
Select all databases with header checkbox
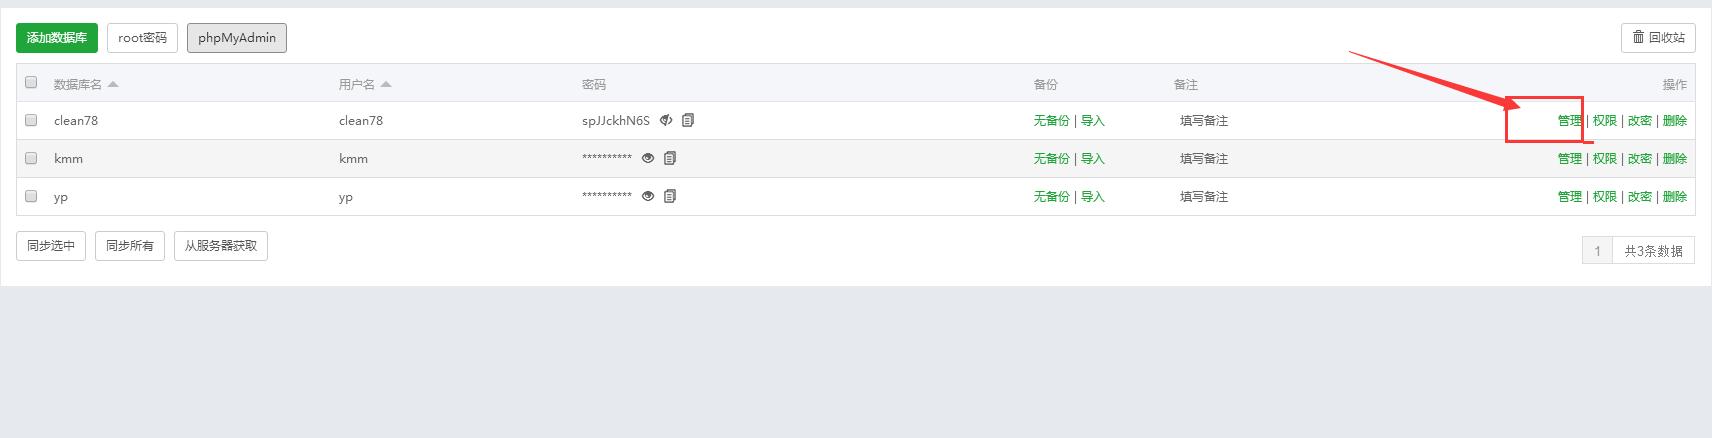click(31, 82)
